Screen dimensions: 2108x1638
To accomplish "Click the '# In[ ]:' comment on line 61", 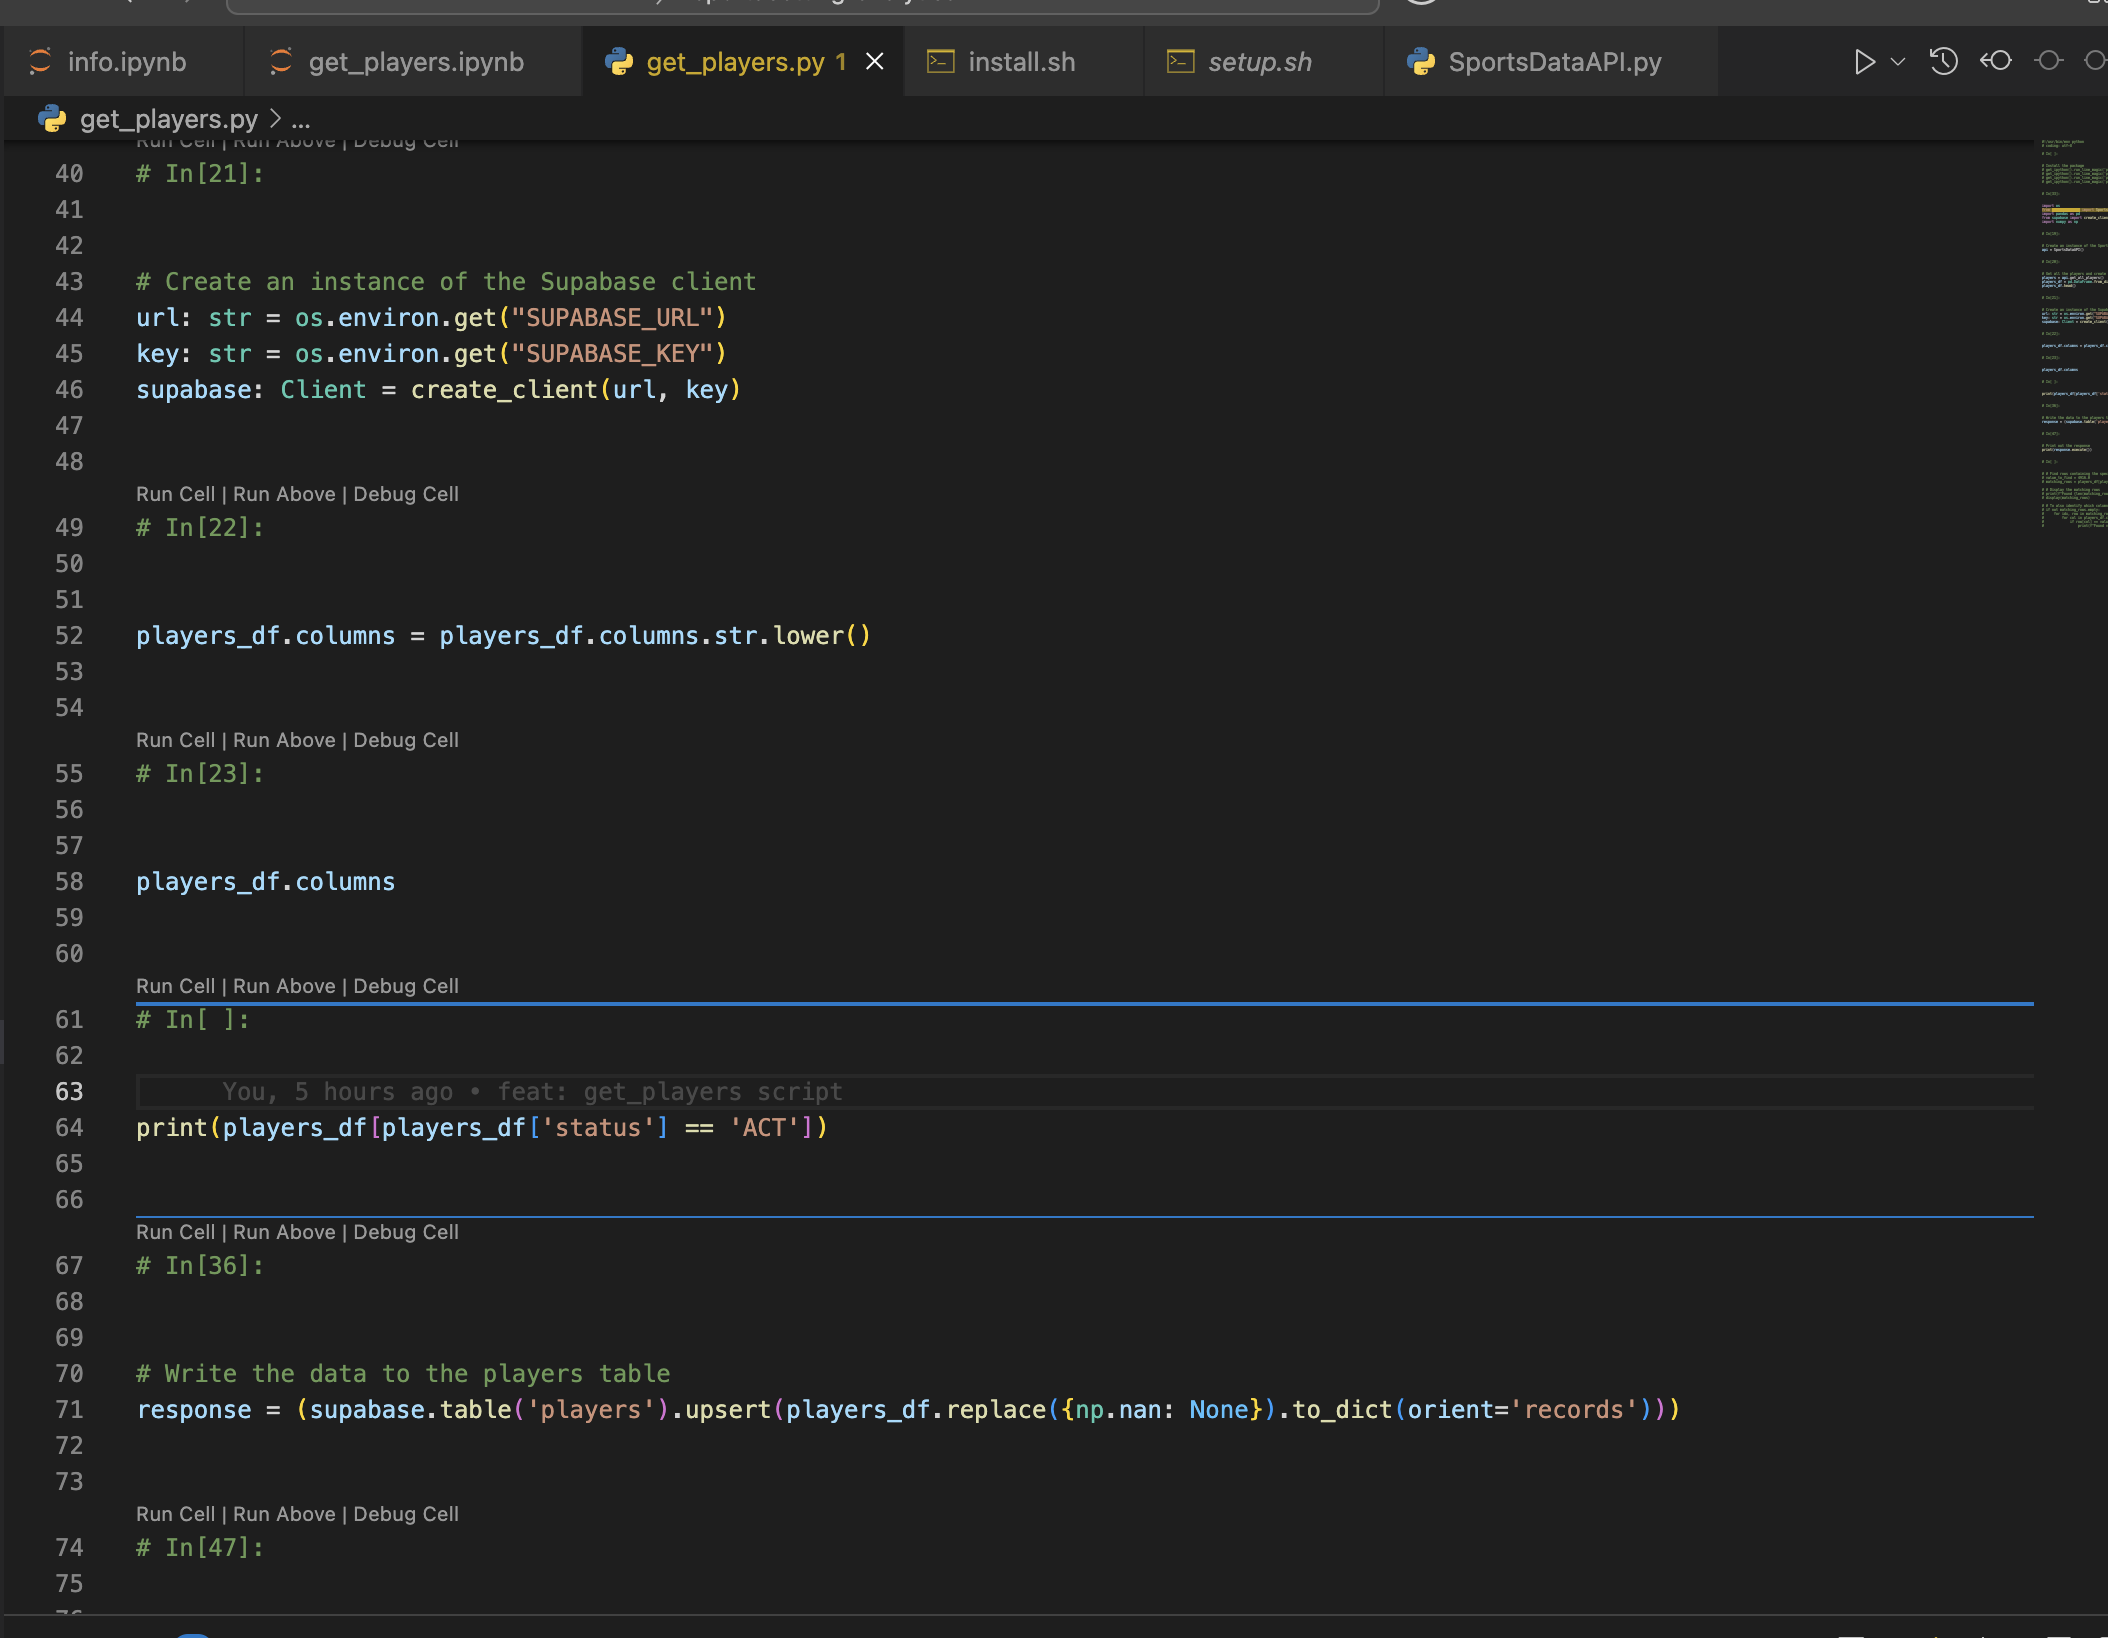I will tap(193, 1020).
